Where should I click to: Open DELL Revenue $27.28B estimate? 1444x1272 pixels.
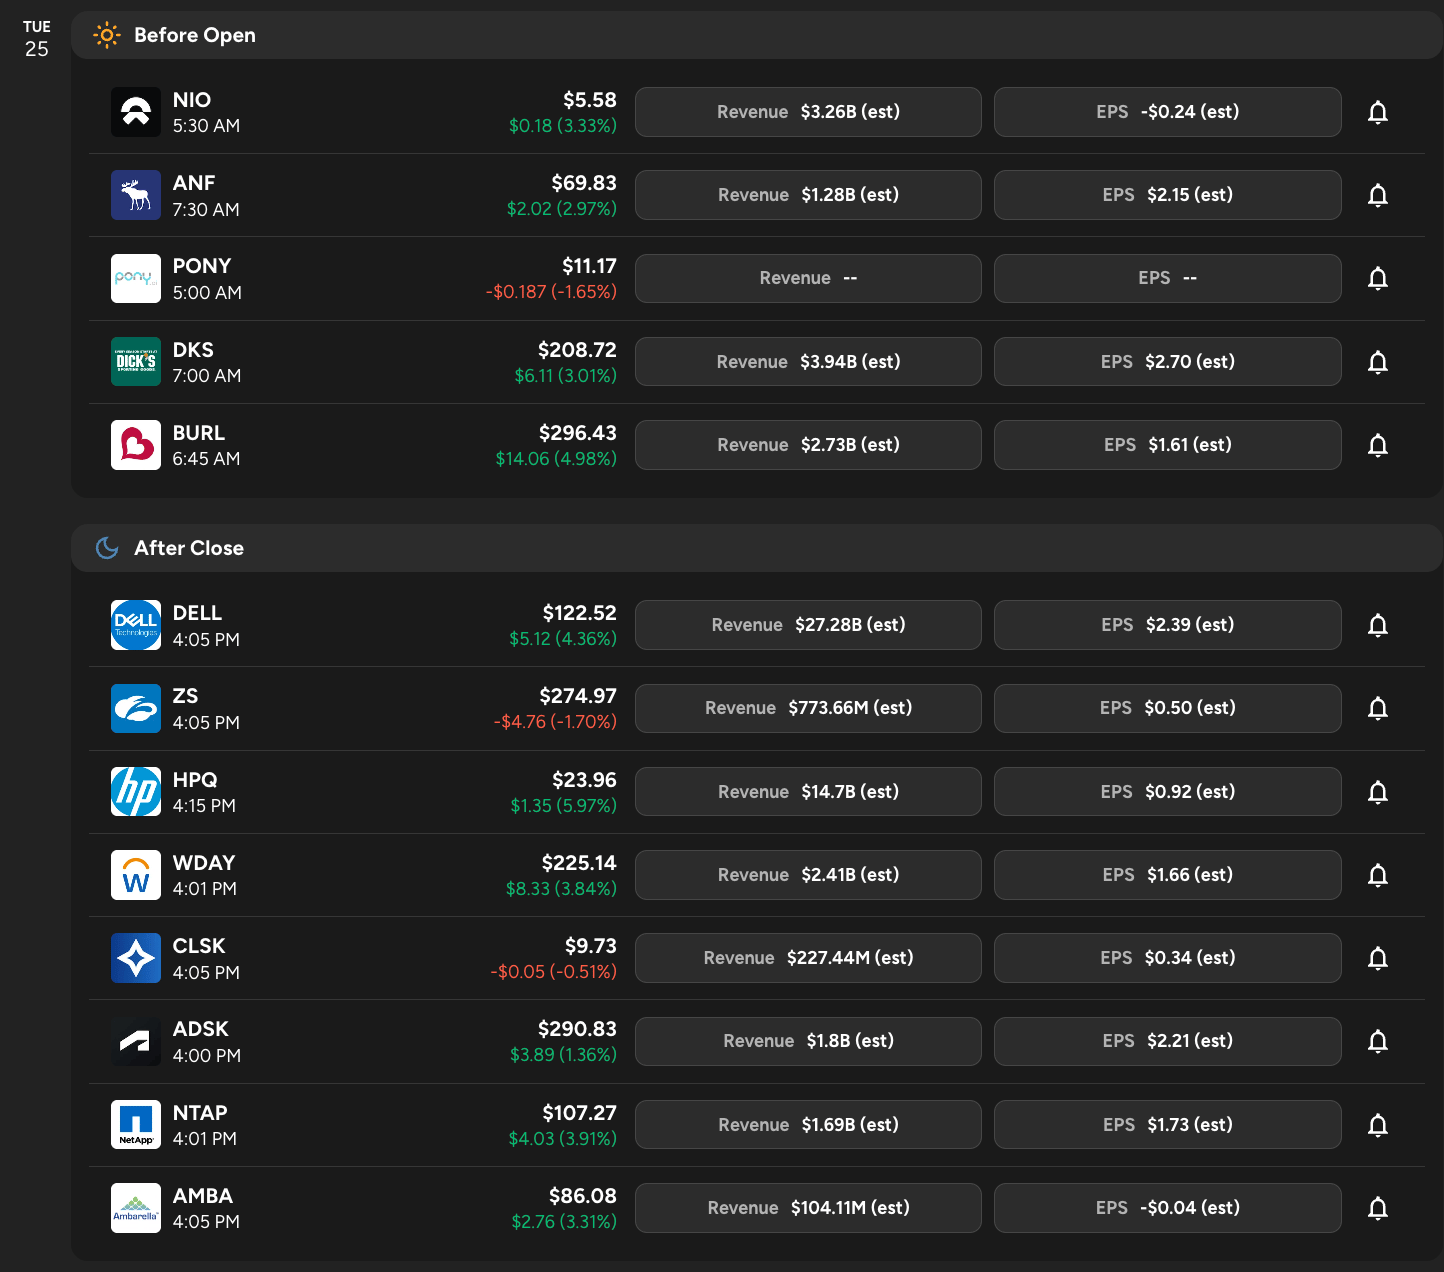(808, 625)
